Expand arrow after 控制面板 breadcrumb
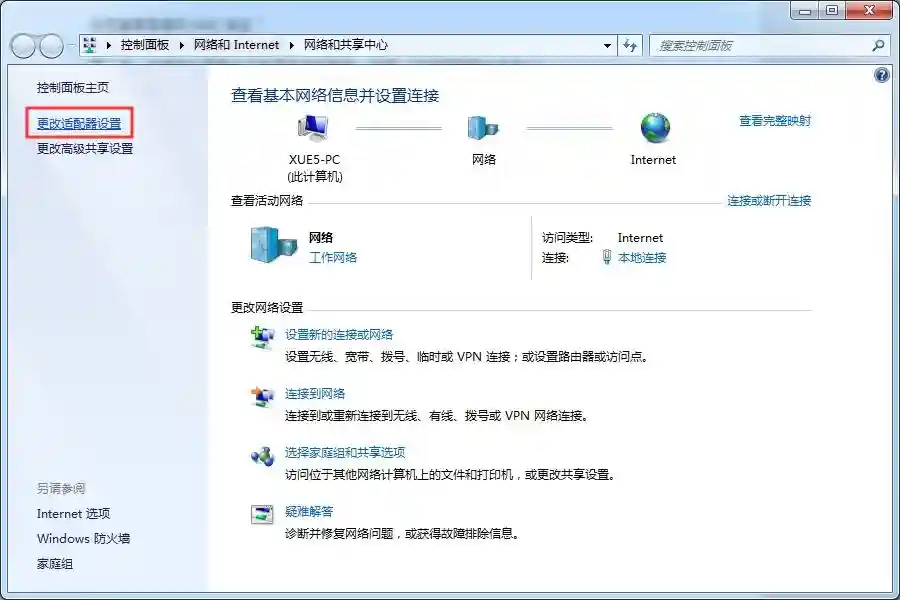 [182, 45]
